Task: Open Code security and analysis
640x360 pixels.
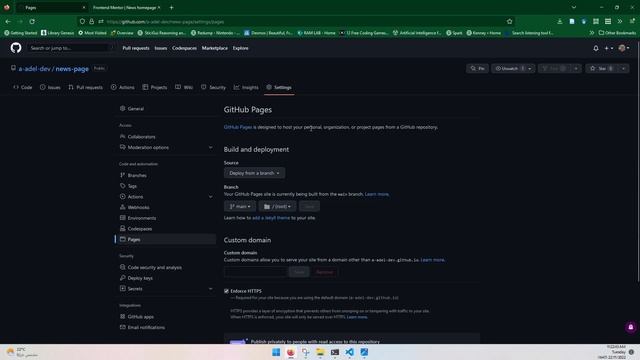Action: pos(165,267)
